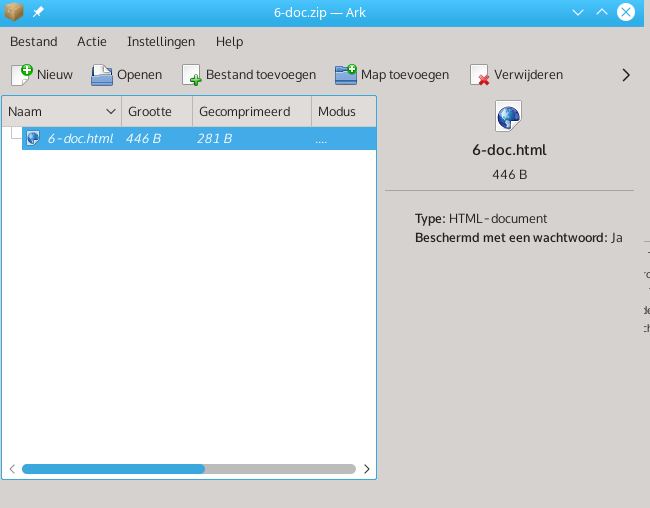The image size is (650, 508).
Task: Click the Nieuw button label
Action: coord(55,75)
